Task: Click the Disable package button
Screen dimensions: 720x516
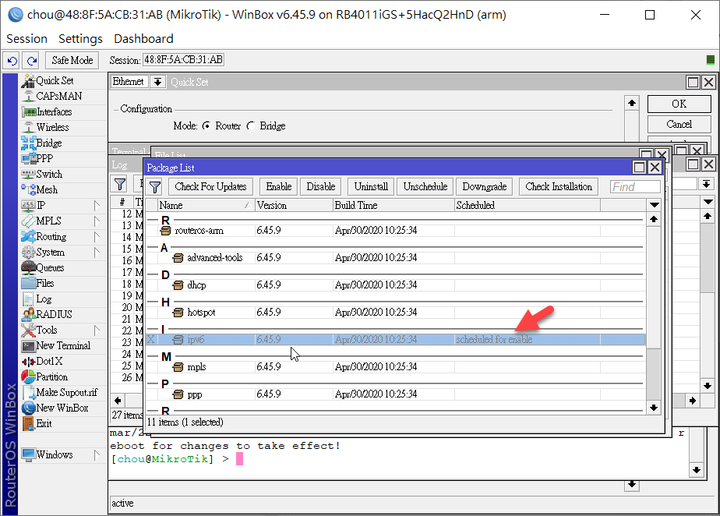Action: pyautogui.click(x=321, y=187)
